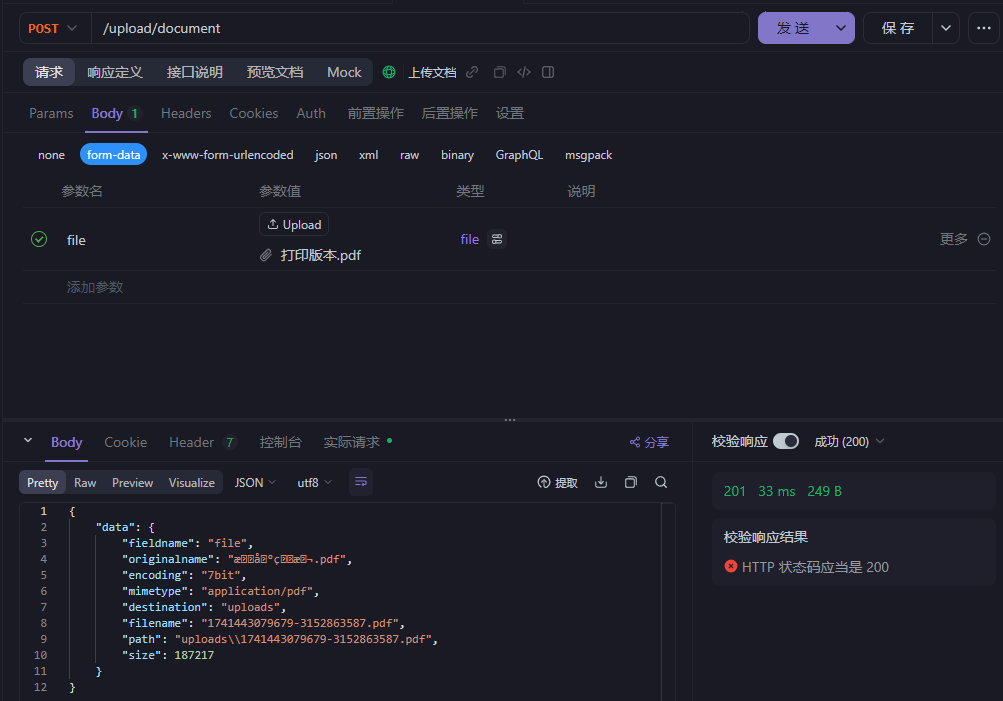
Task: Switch response view to Preview
Action: click(x=132, y=482)
